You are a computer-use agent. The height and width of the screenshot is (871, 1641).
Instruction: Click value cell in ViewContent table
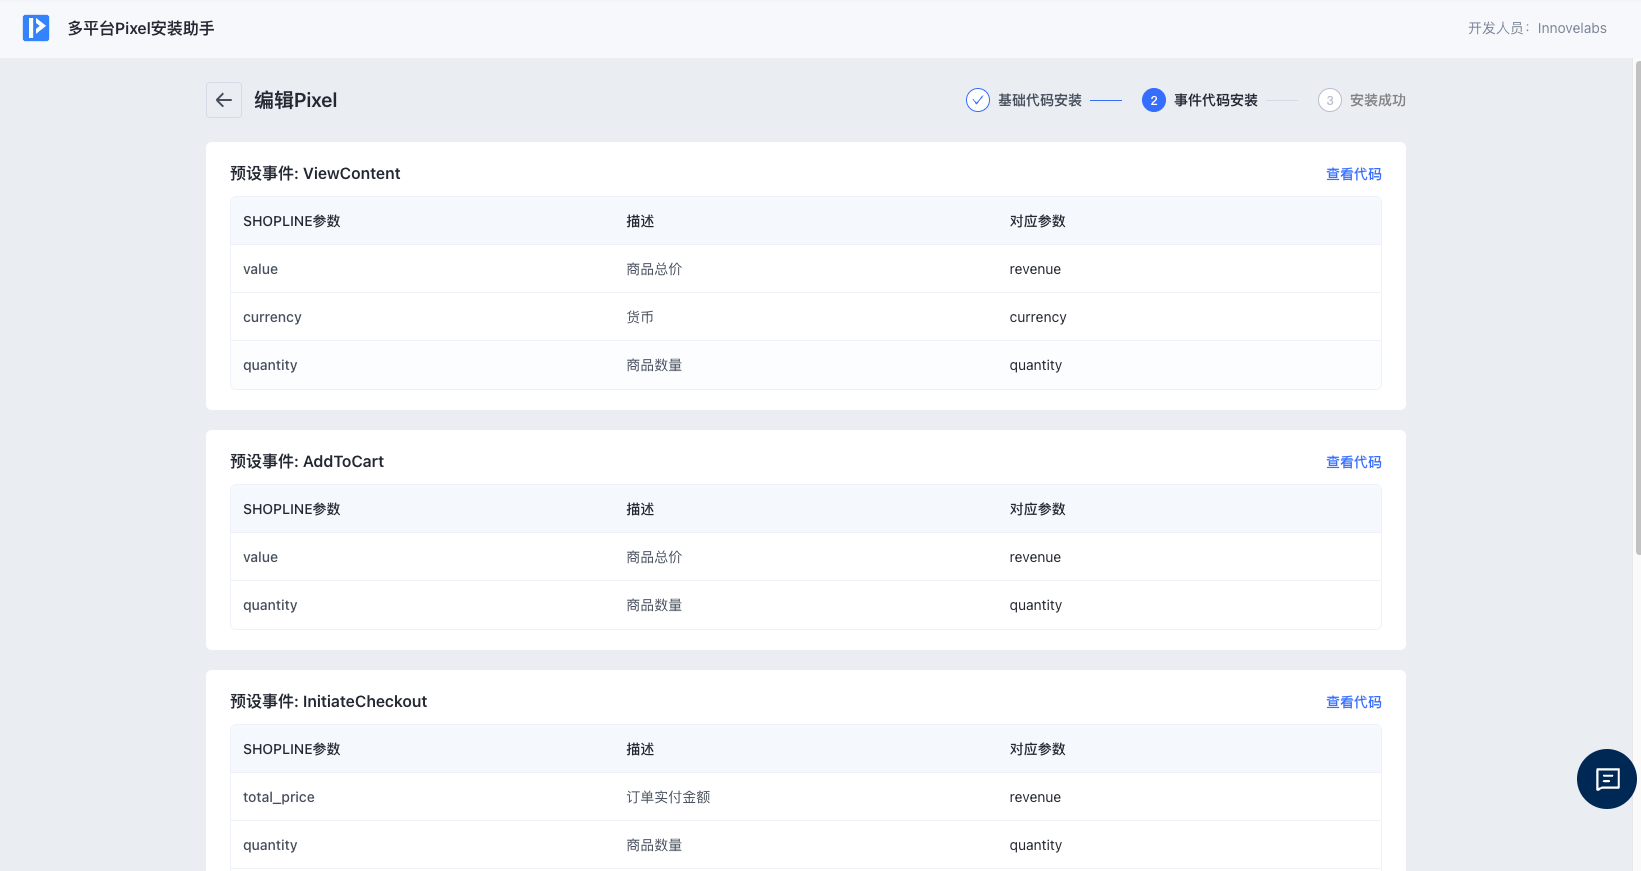pyautogui.click(x=260, y=269)
